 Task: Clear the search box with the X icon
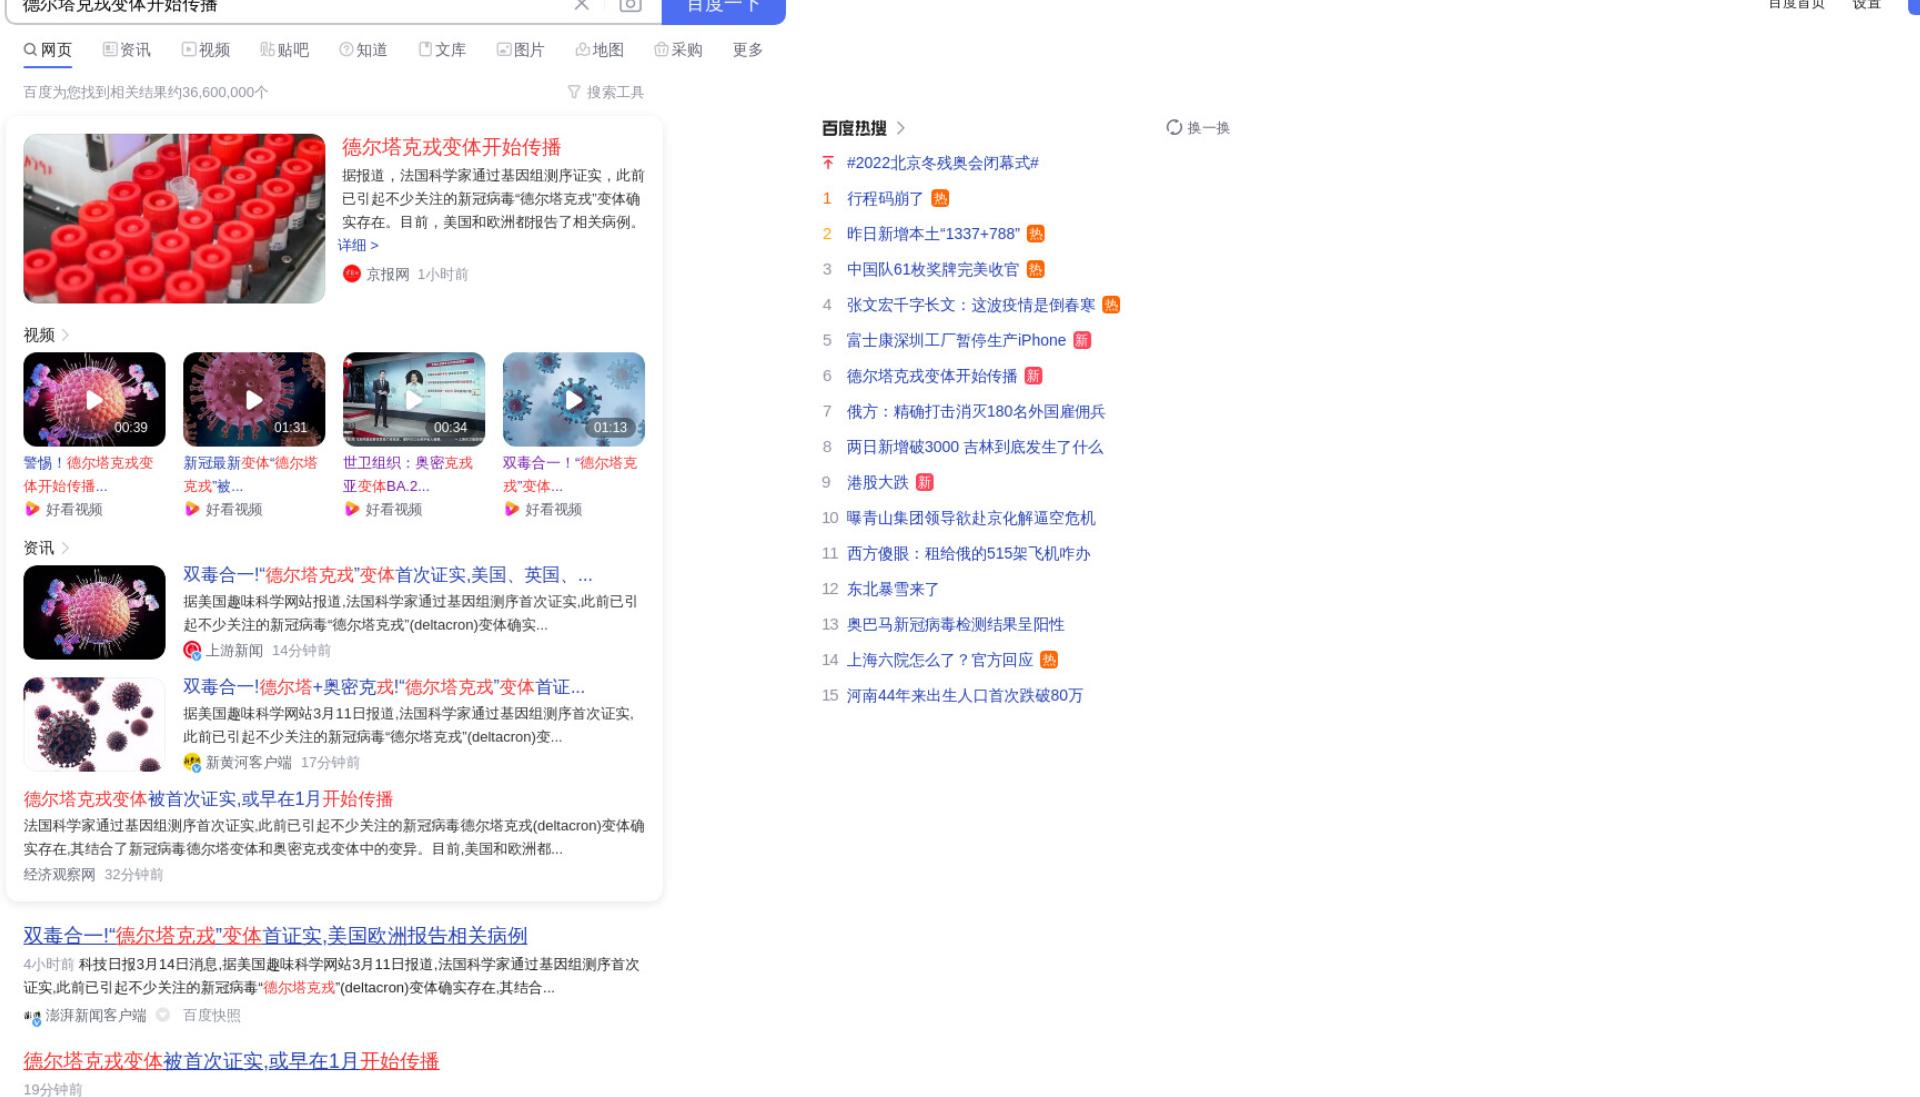[581, 5]
